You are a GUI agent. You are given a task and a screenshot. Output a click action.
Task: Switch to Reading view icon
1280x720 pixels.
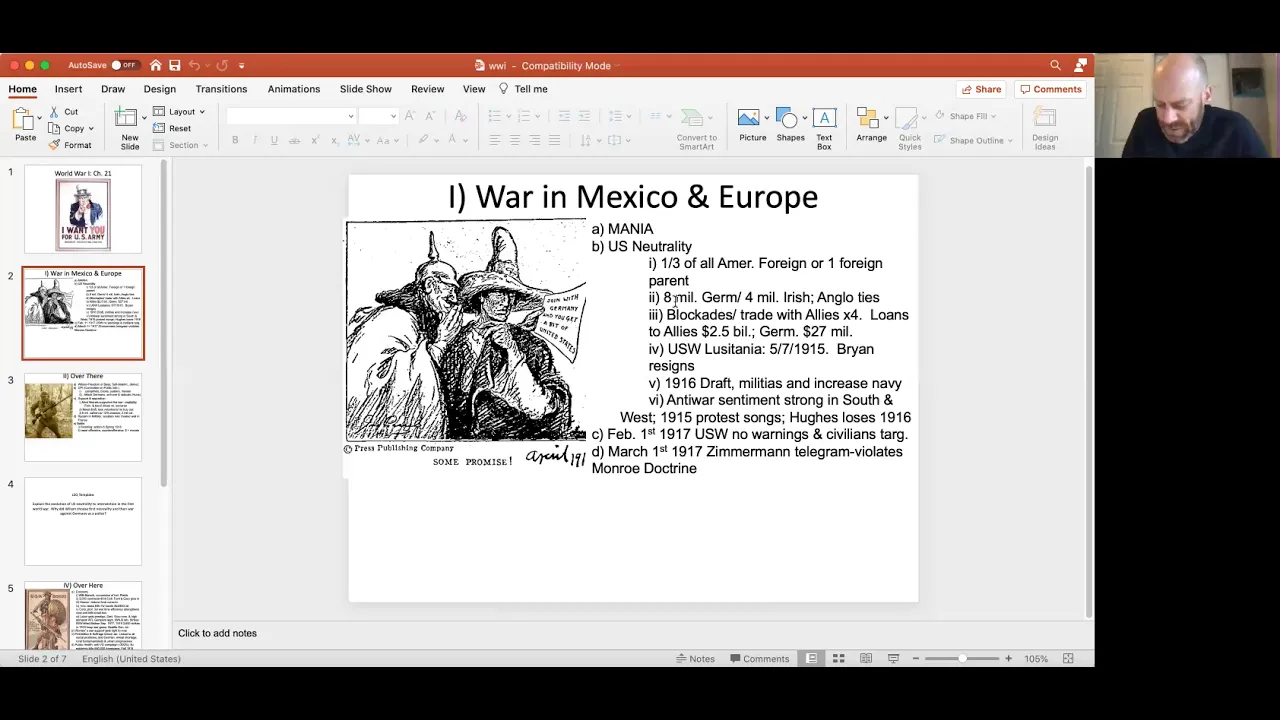pyautogui.click(x=866, y=658)
